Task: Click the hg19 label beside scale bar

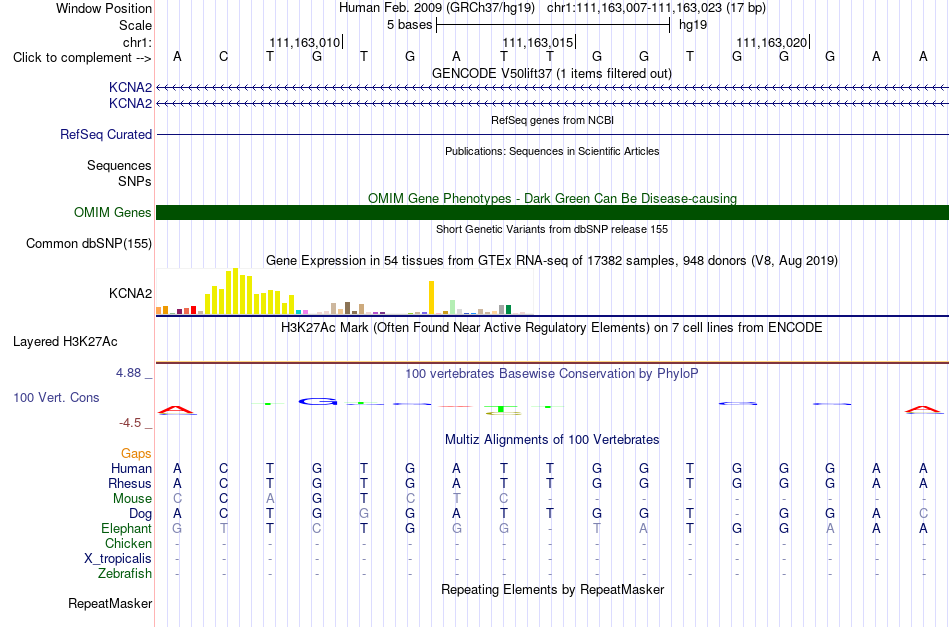Action: (x=693, y=25)
